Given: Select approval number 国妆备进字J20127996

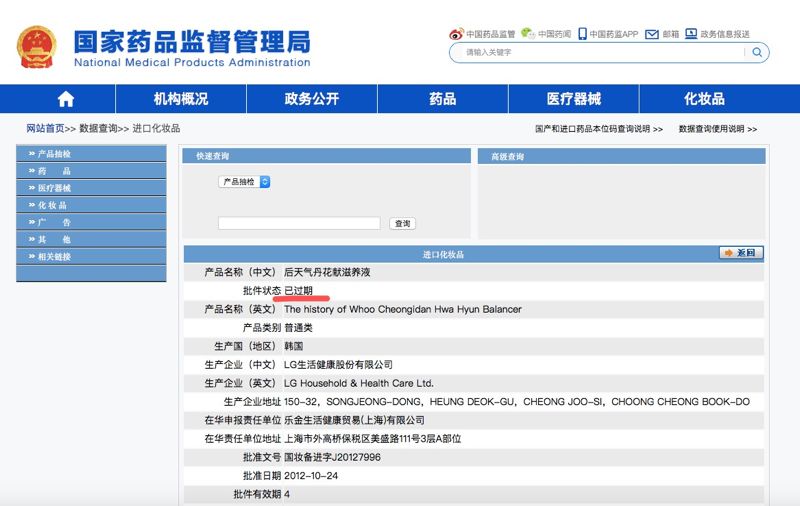Looking at the screenshot, I should (x=332, y=457).
